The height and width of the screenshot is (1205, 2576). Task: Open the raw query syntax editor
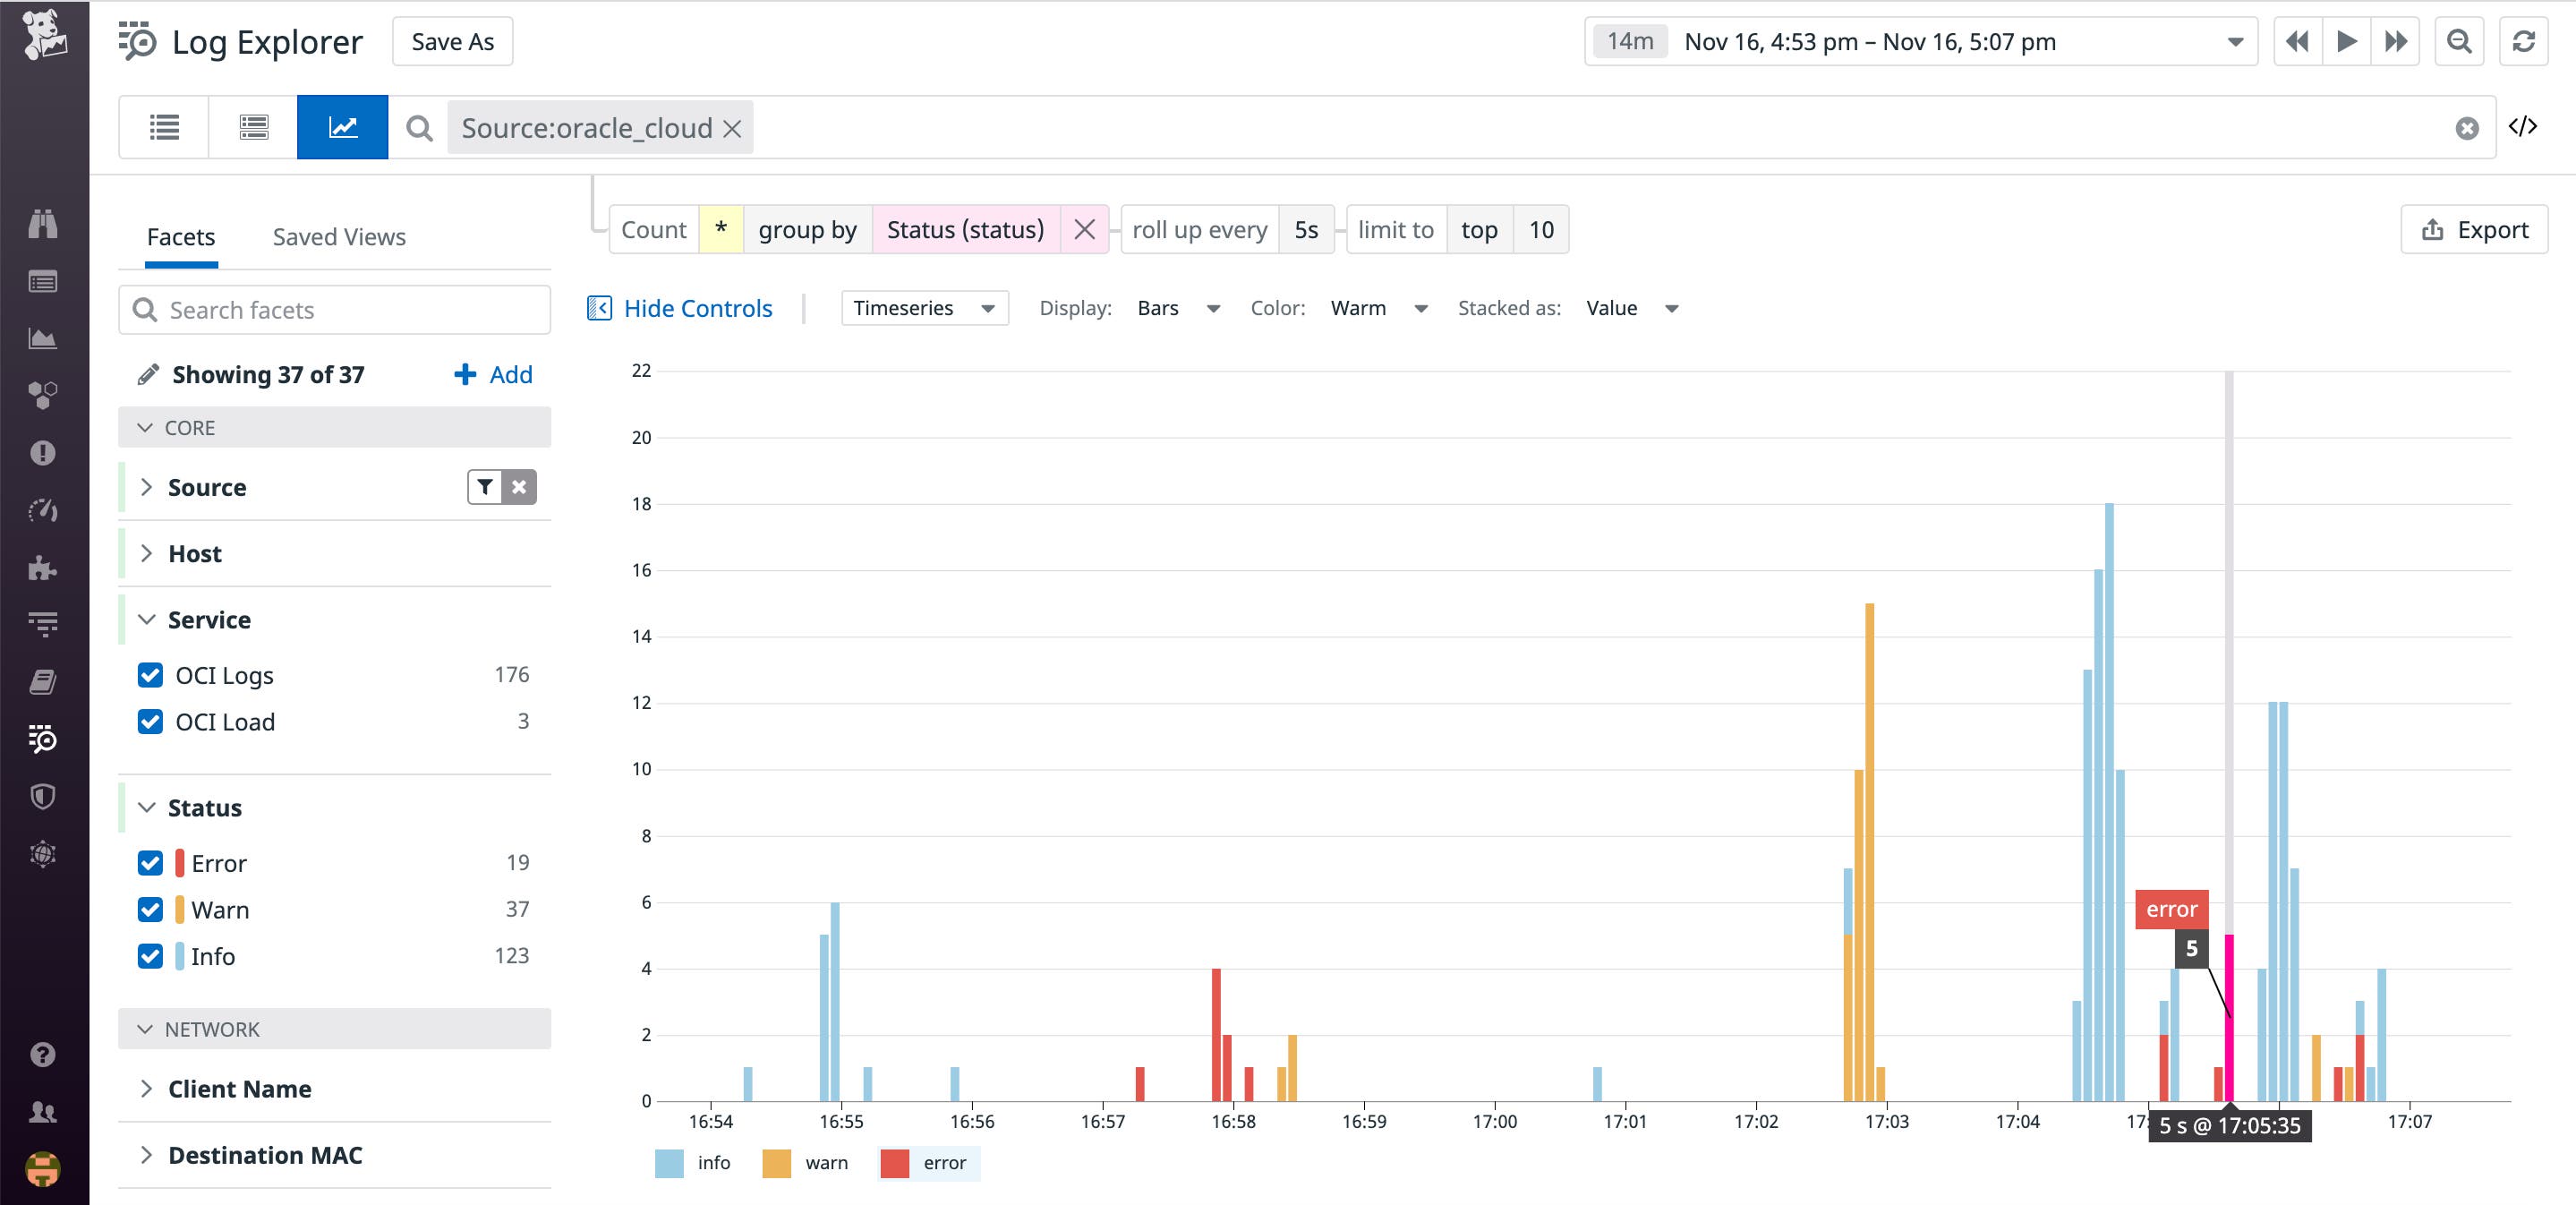[x=2526, y=127]
